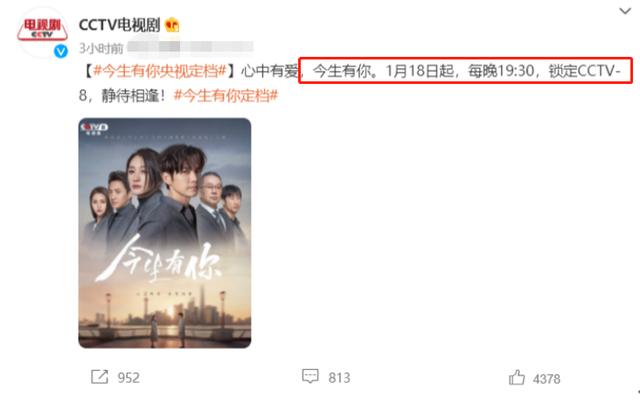Expand the post options chevron
This screenshot has height=404, width=640.
pos(625,11)
